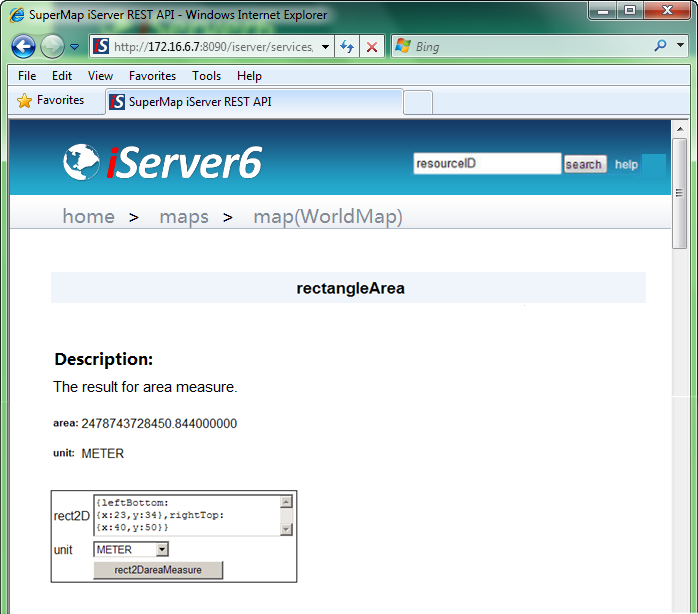Click the Stop loading red X icon

tap(372, 47)
